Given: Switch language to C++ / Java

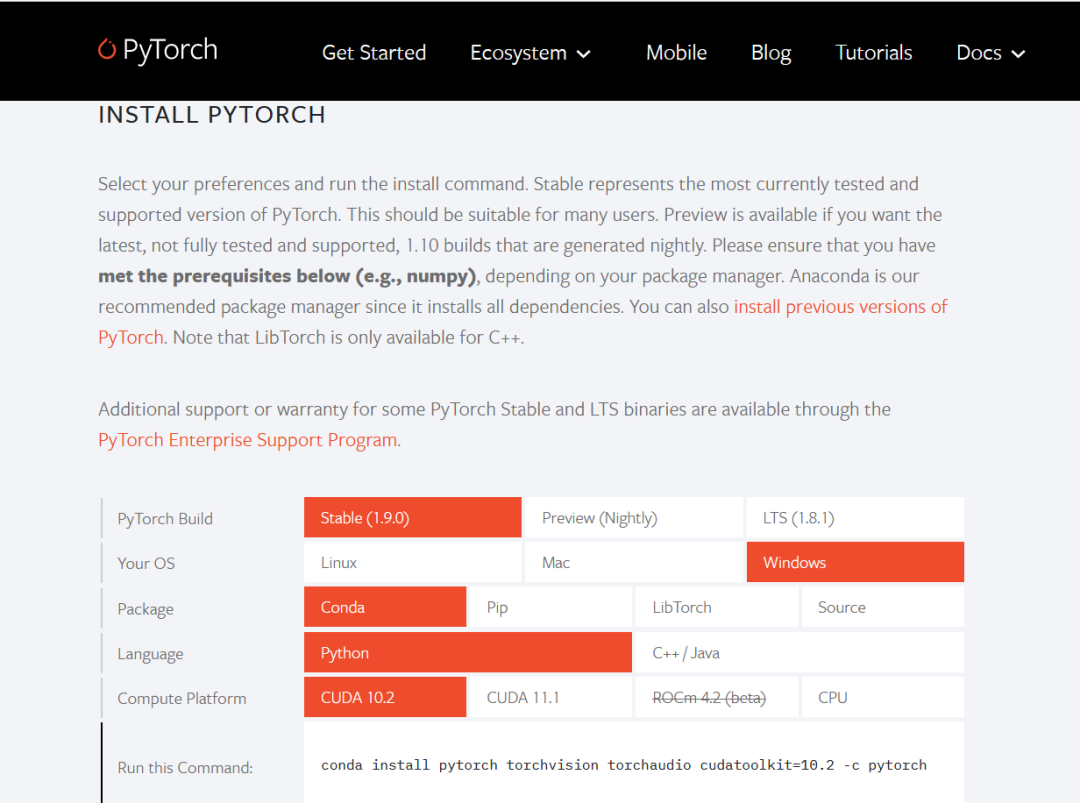Looking at the screenshot, I should click(x=800, y=652).
